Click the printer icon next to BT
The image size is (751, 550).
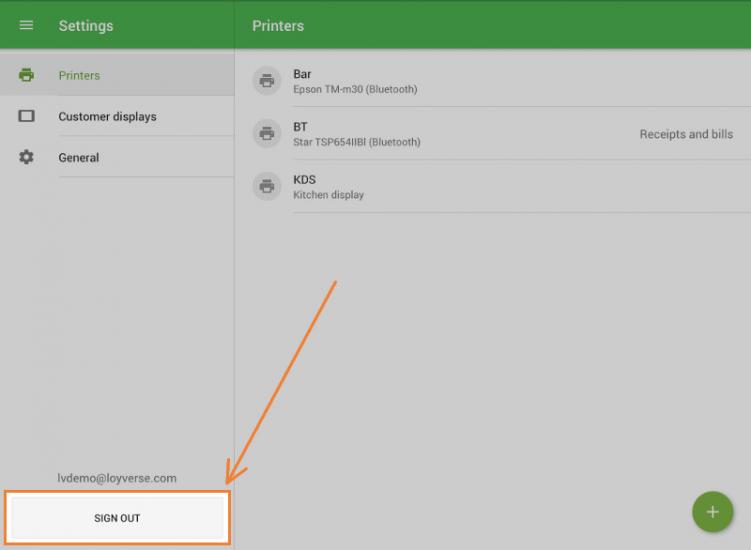tap(267, 133)
